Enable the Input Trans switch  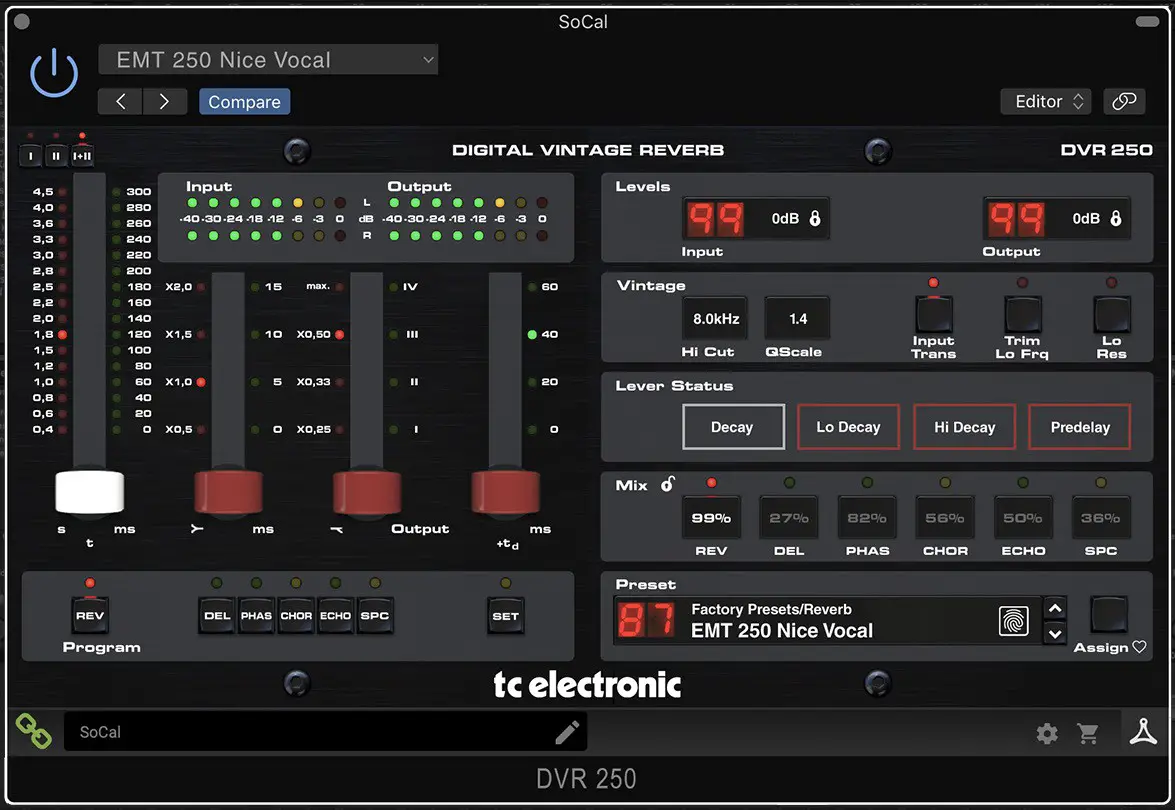(x=933, y=315)
